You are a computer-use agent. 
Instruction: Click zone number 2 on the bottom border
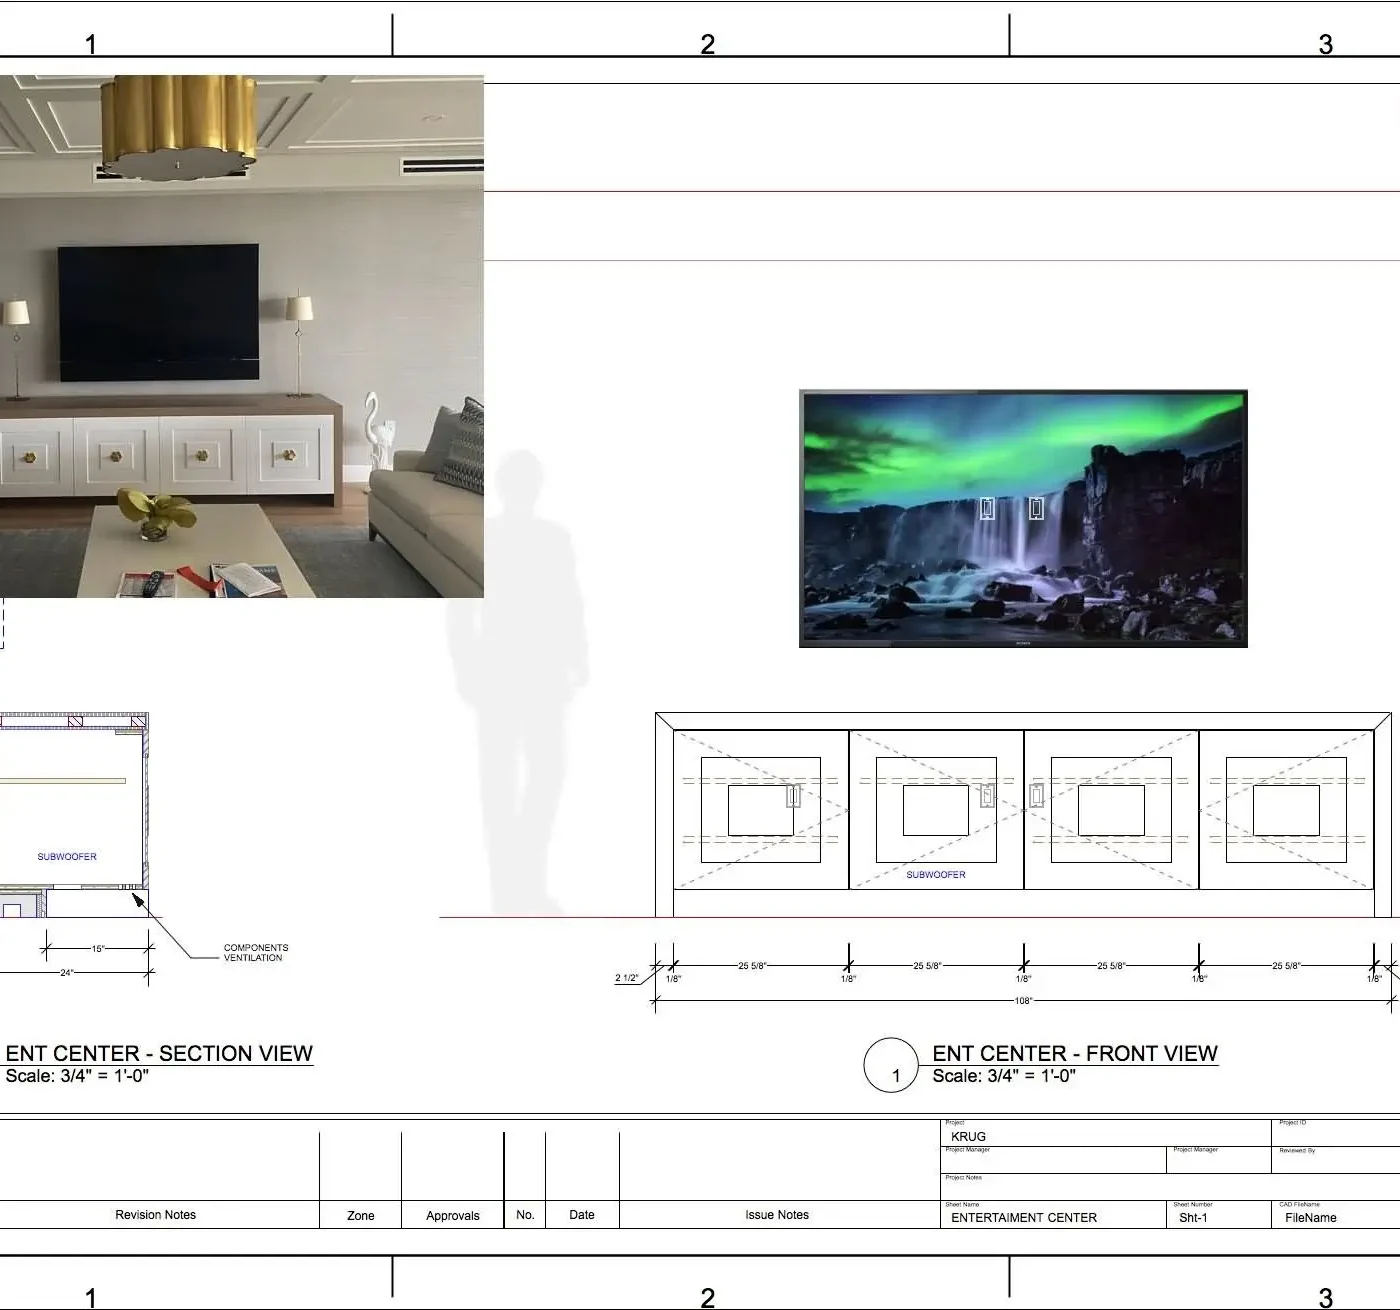click(708, 1298)
